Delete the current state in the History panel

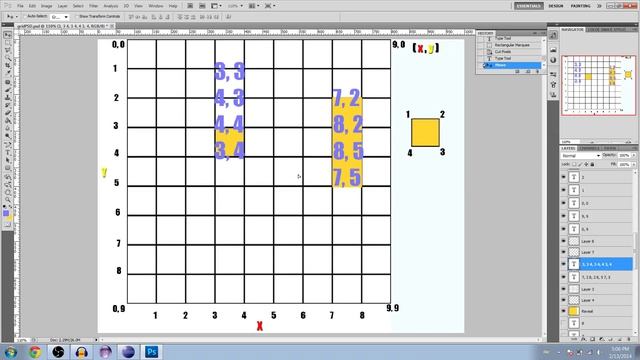point(538,71)
